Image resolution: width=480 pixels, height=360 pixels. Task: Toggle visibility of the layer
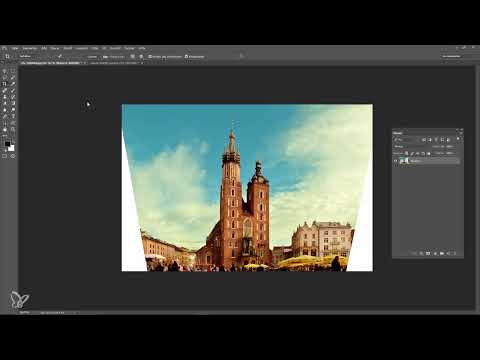point(395,161)
